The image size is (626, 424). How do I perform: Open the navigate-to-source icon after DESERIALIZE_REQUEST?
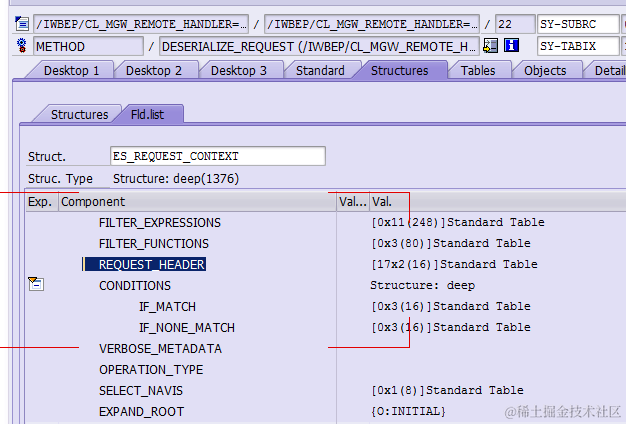coord(490,46)
